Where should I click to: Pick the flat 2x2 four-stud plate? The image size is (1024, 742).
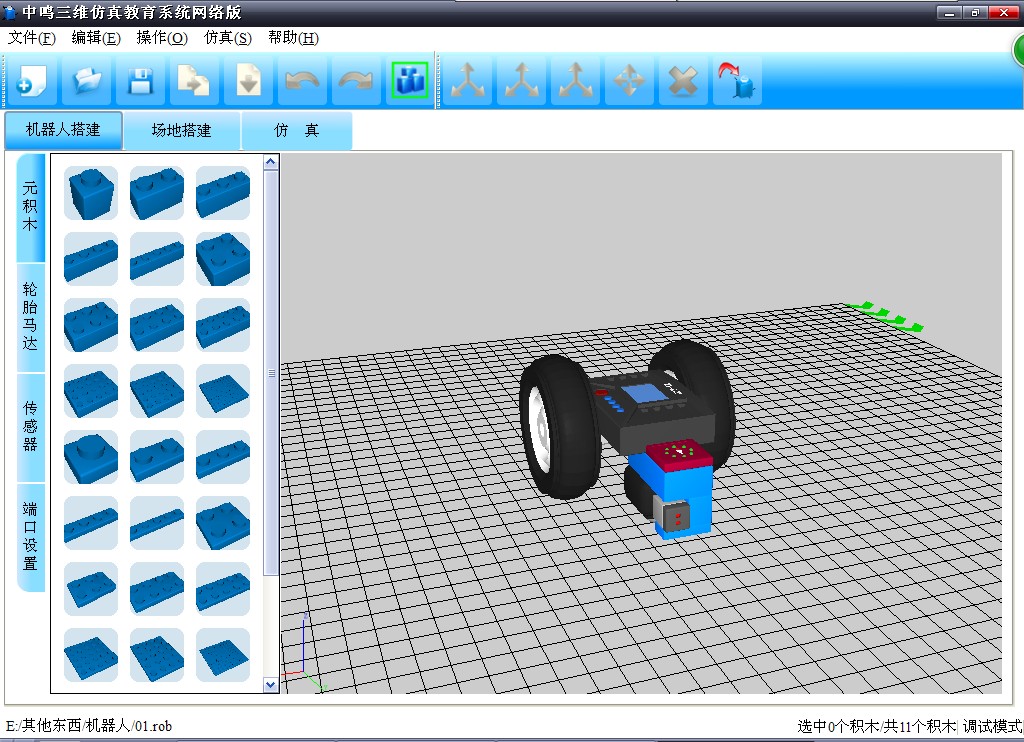pyautogui.click(x=223, y=523)
